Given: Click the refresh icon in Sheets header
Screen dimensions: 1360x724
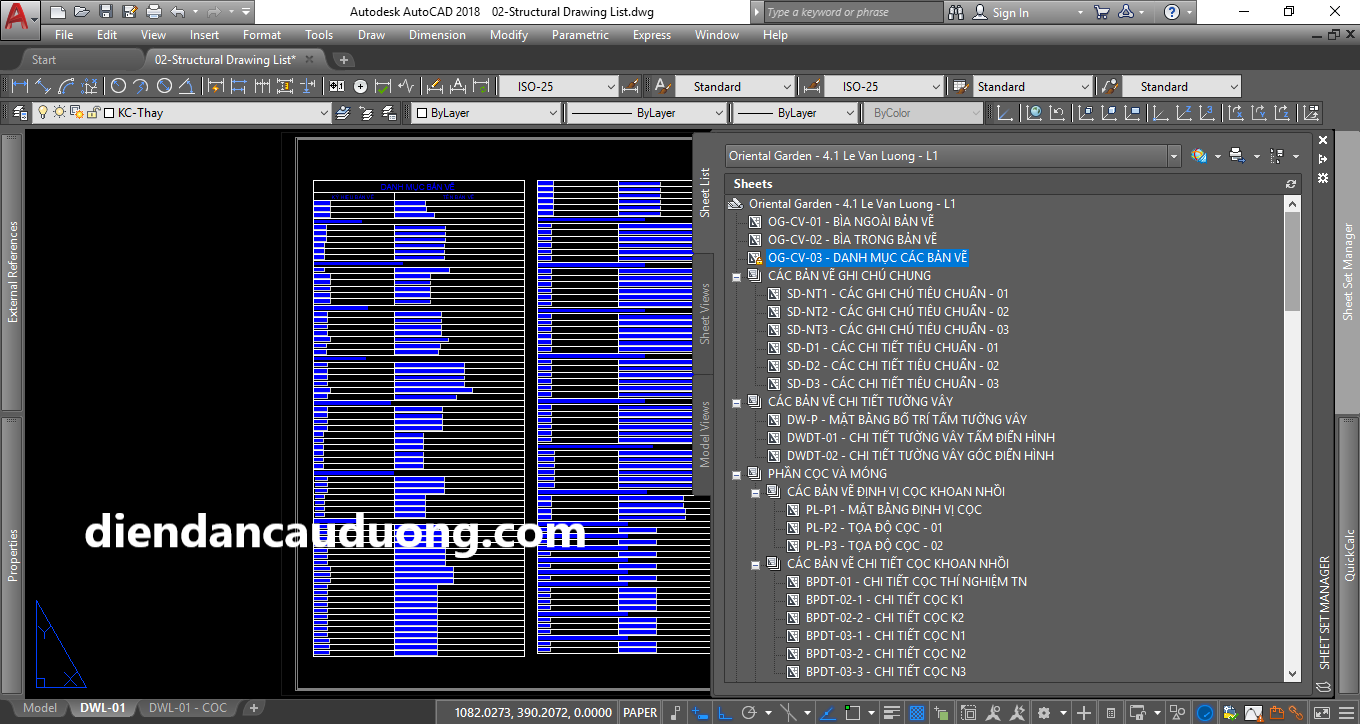Looking at the screenshot, I should [1291, 184].
